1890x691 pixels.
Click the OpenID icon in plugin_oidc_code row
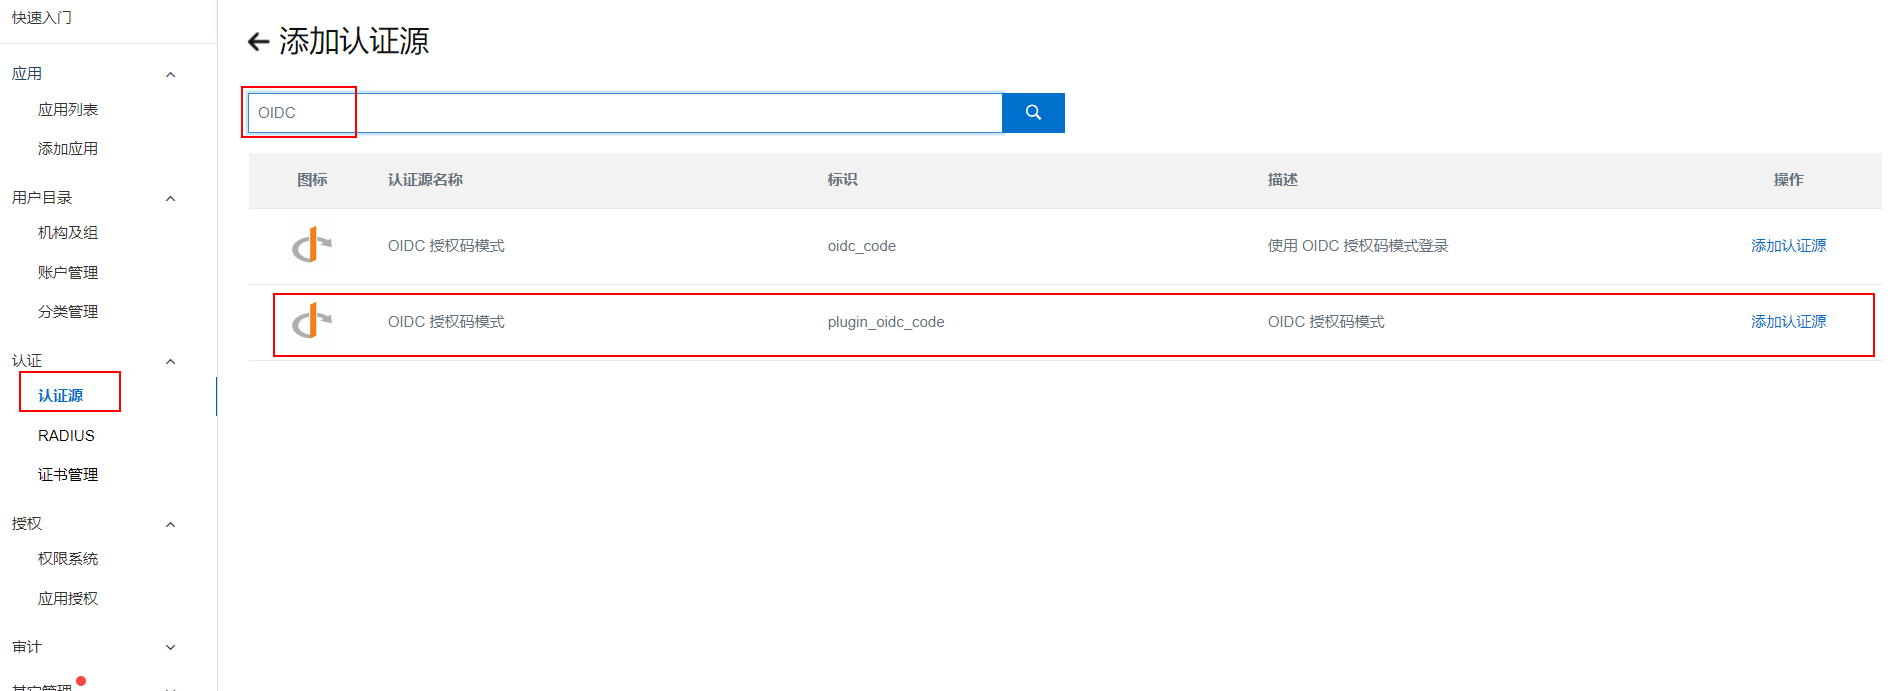pos(311,321)
